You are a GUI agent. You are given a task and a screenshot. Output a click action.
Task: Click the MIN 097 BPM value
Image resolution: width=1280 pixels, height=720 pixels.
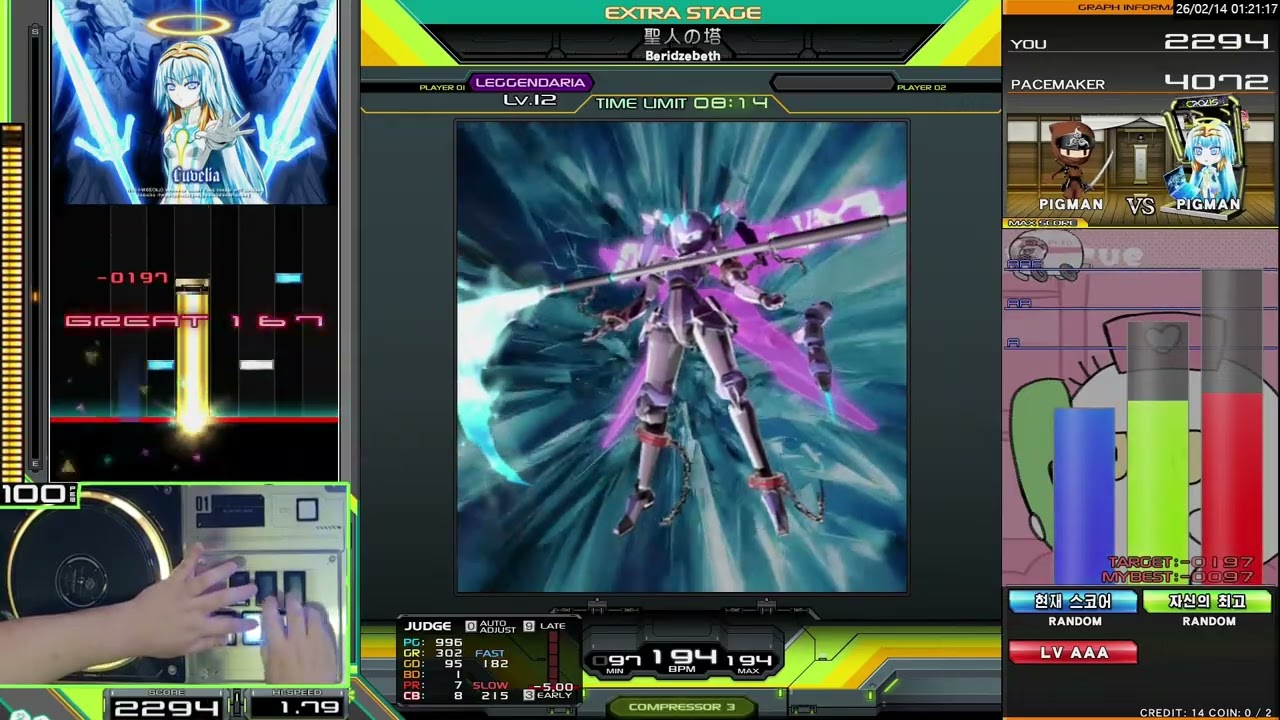pyautogui.click(x=617, y=662)
